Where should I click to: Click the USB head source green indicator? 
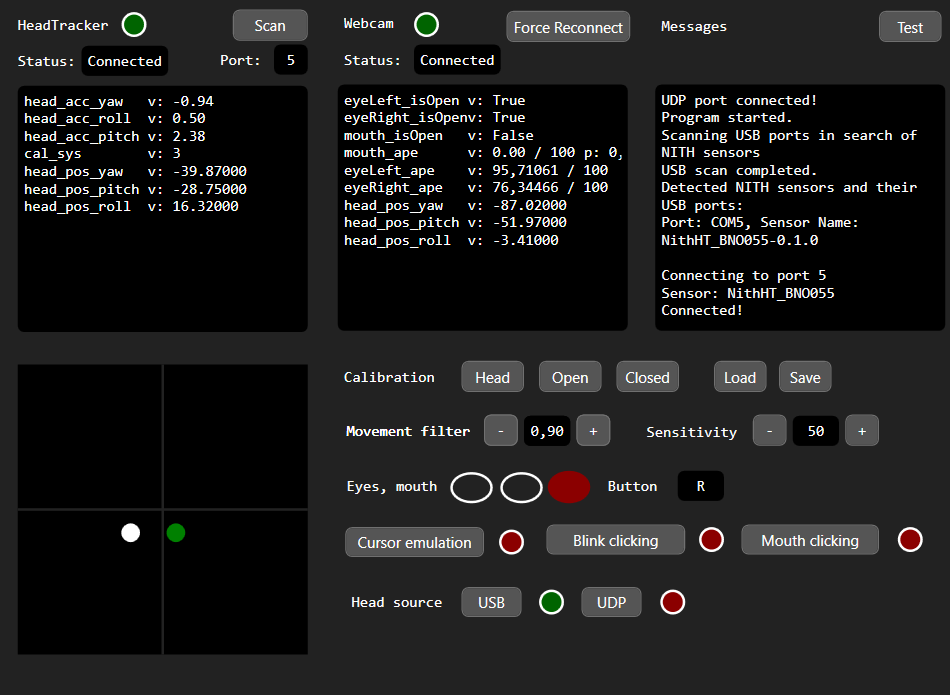[x=551, y=602]
